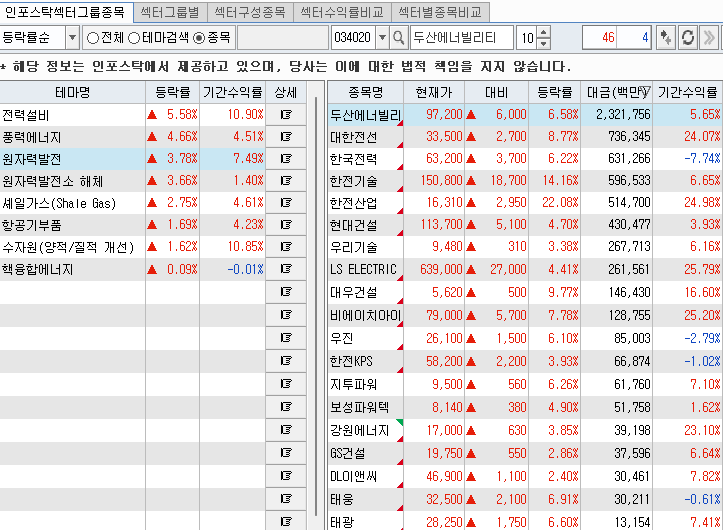Screen dimensions: 723x530
Task: Open the 등락률순 sort dropdown
Action: click(x=72, y=37)
